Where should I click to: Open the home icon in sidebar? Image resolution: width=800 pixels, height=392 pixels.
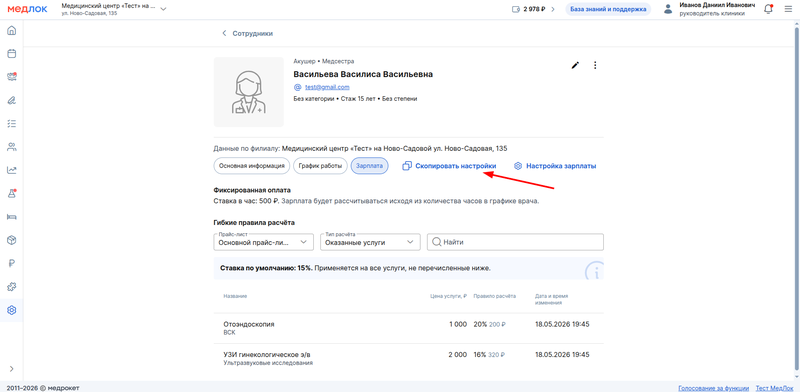pyautogui.click(x=11, y=30)
